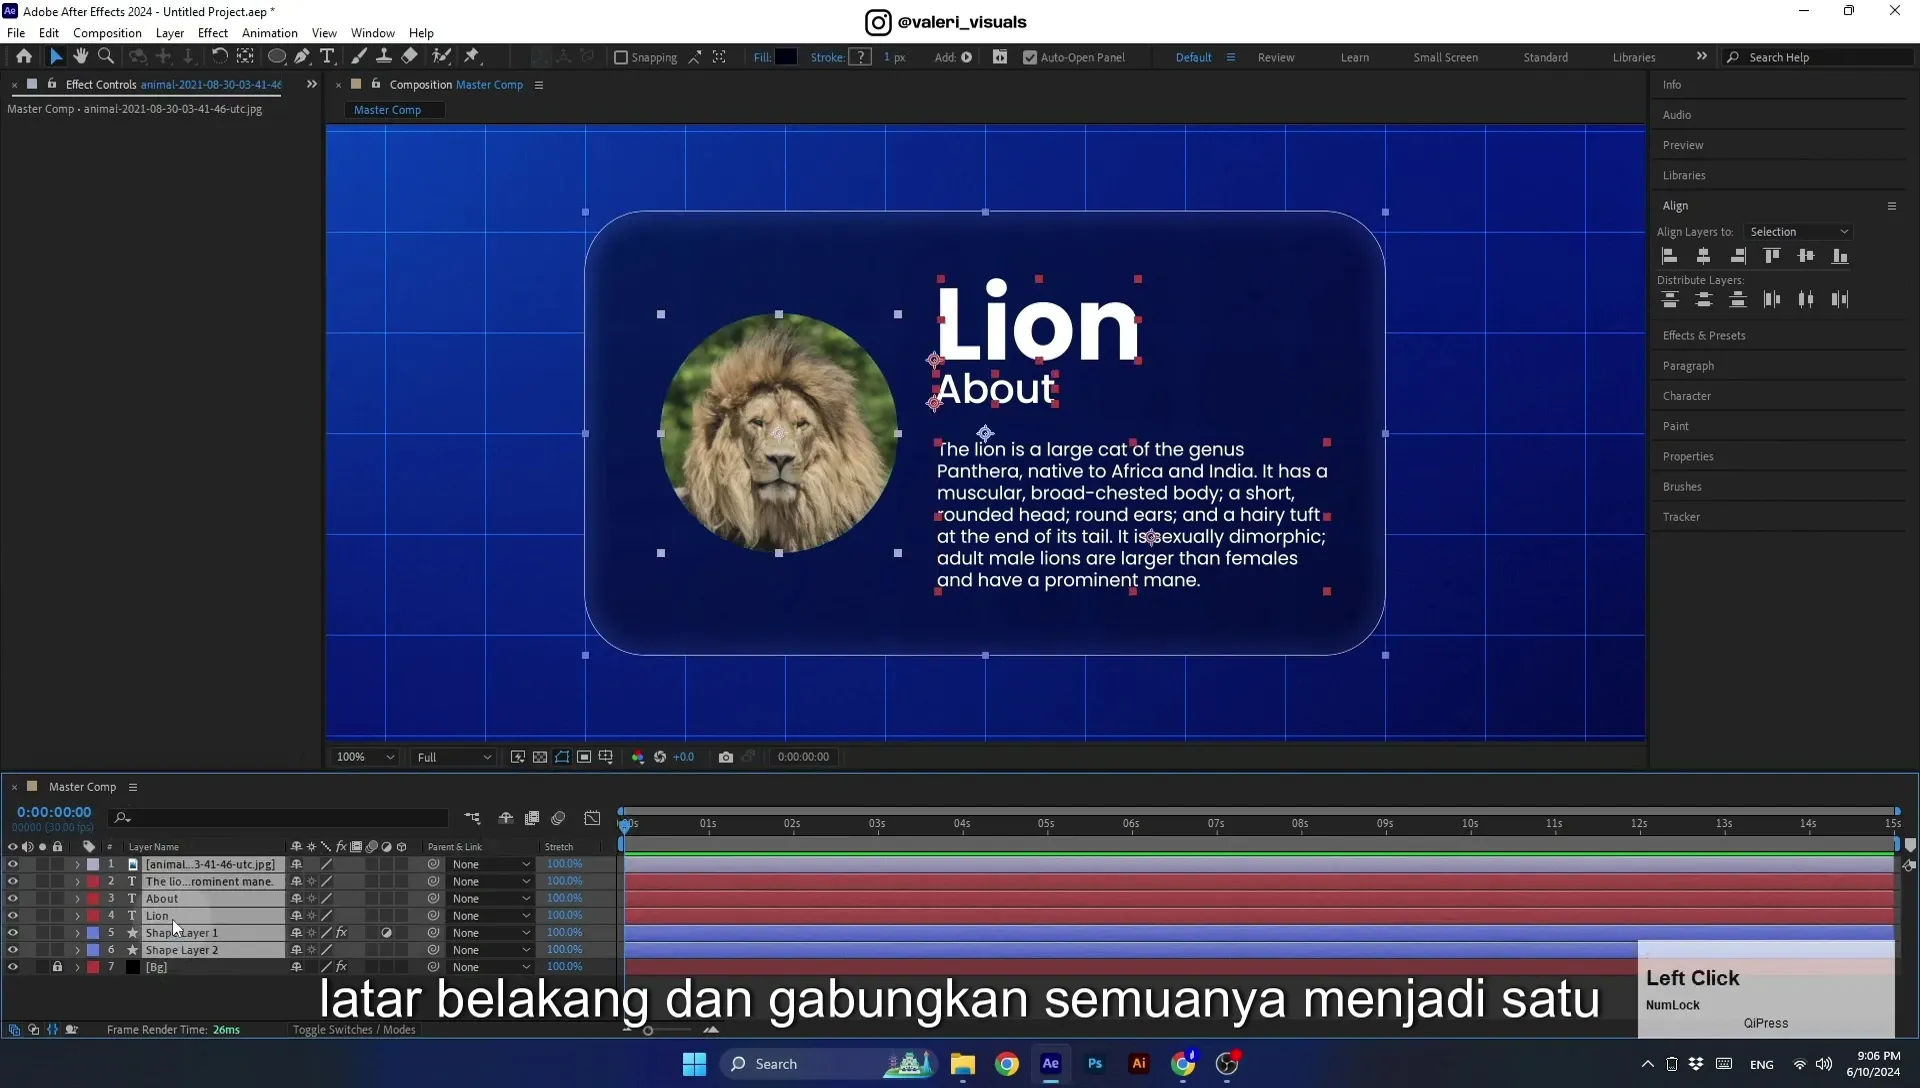
Task: Open the Graph Editor in timeline
Action: coord(592,818)
